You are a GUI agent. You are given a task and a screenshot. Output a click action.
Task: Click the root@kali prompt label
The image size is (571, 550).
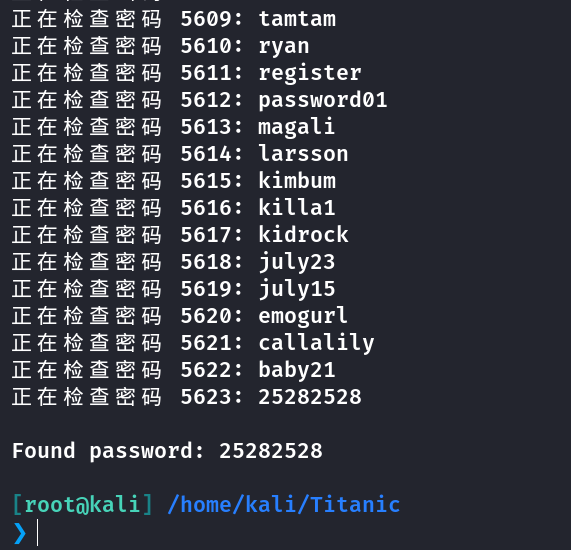[x=82, y=505]
